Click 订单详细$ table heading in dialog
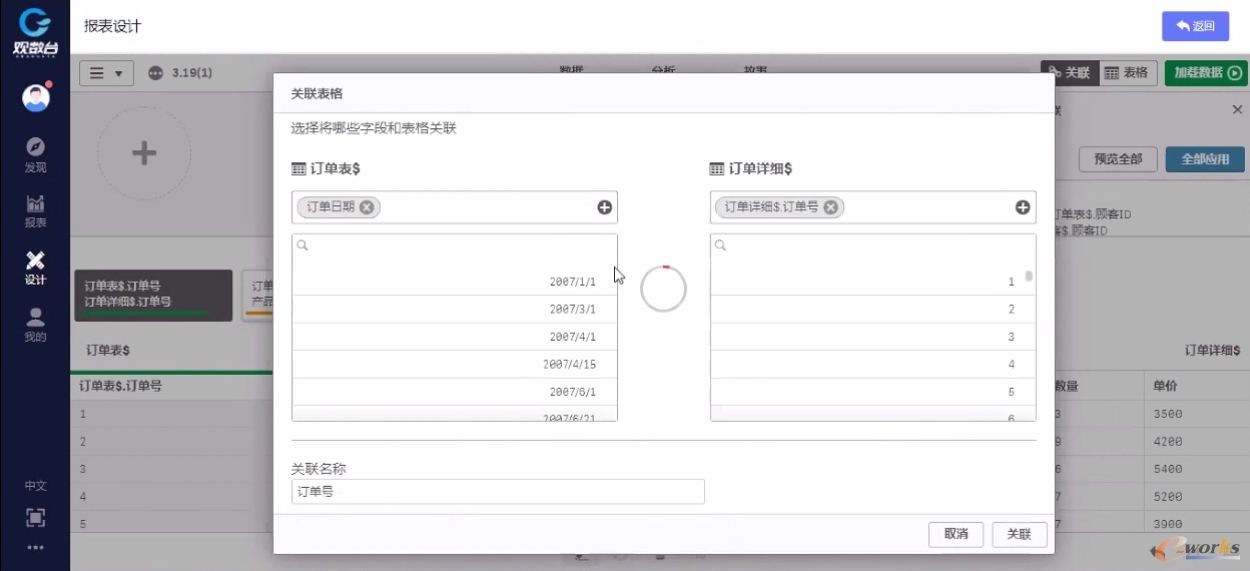The height and width of the screenshot is (571, 1250). tap(760, 169)
